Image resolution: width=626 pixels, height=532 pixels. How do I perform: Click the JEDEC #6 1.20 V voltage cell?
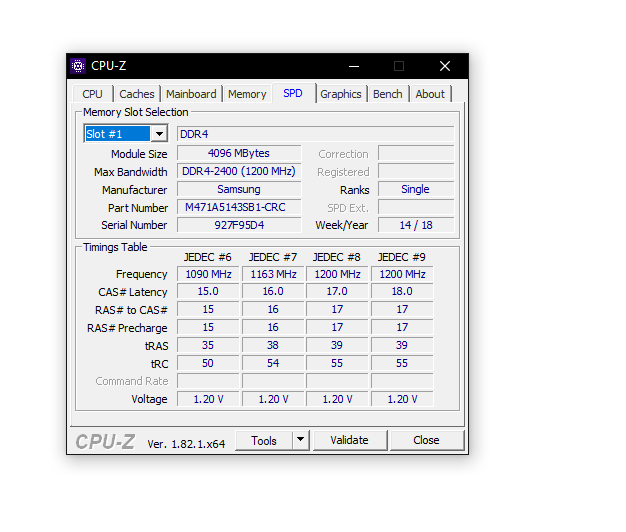point(208,399)
